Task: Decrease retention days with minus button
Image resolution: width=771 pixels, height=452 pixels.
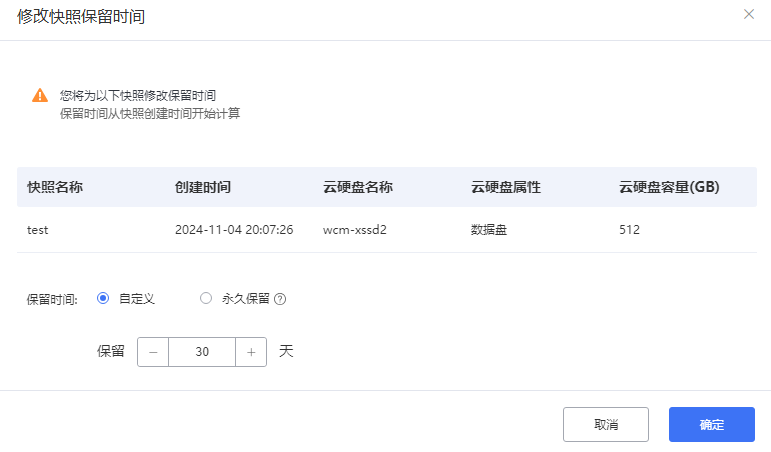Action: click(x=153, y=352)
